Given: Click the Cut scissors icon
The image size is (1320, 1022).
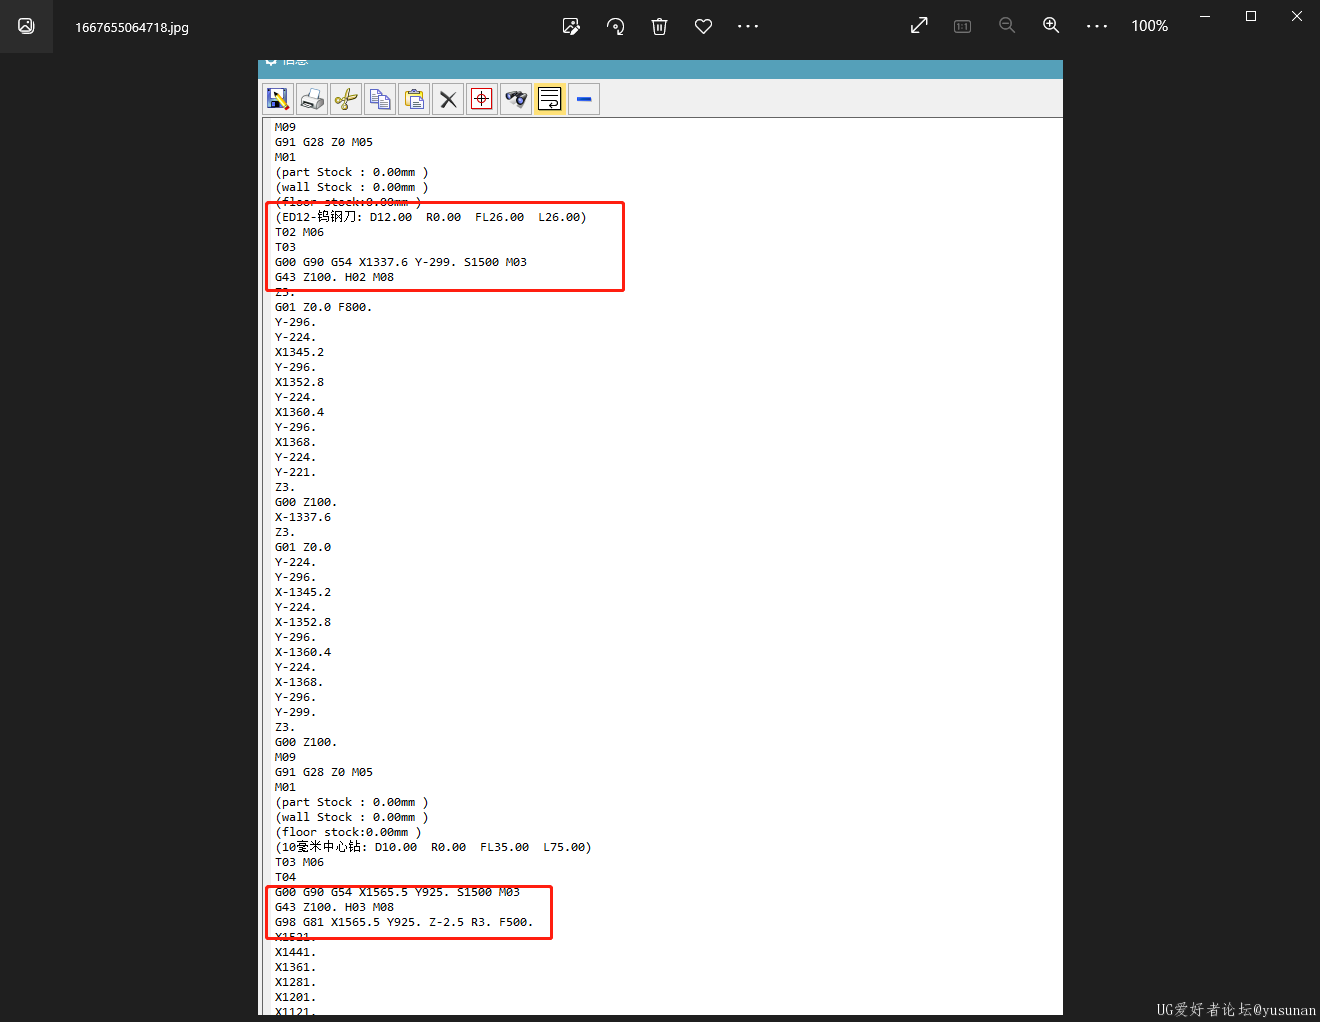Looking at the screenshot, I should click(346, 99).
